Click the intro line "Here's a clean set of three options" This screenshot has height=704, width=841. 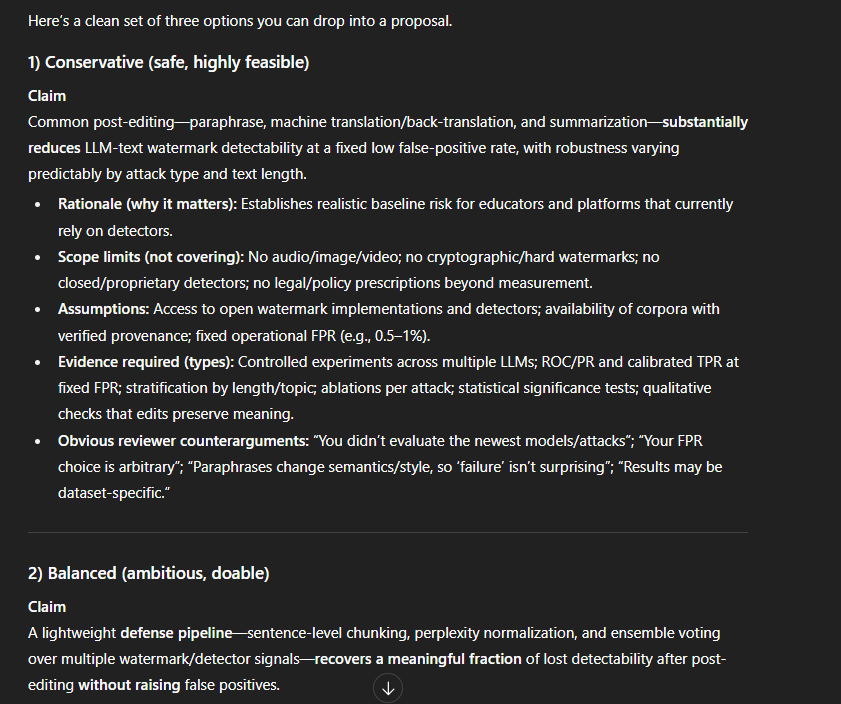[x=240, y=21]
